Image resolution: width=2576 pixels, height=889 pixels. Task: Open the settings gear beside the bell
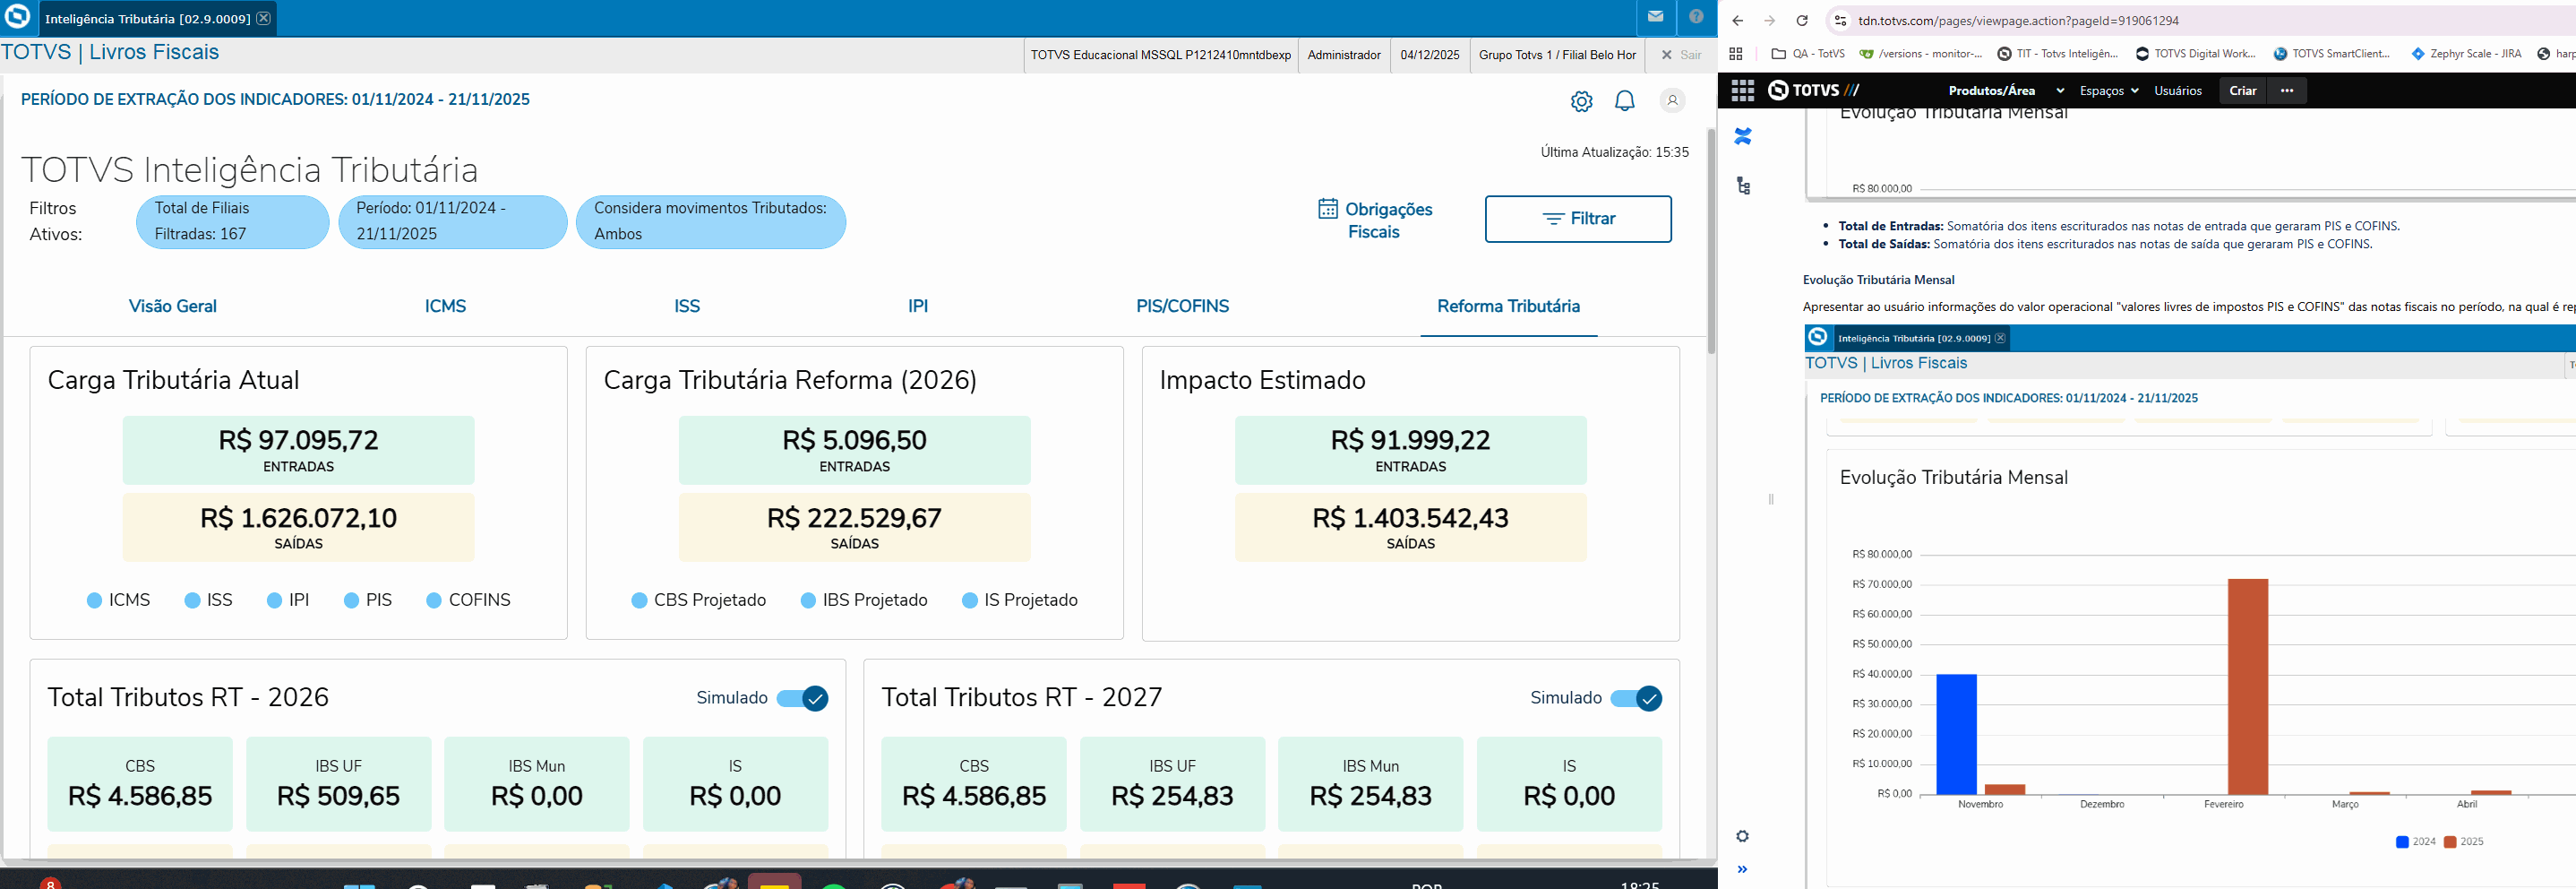(1581, 101)
